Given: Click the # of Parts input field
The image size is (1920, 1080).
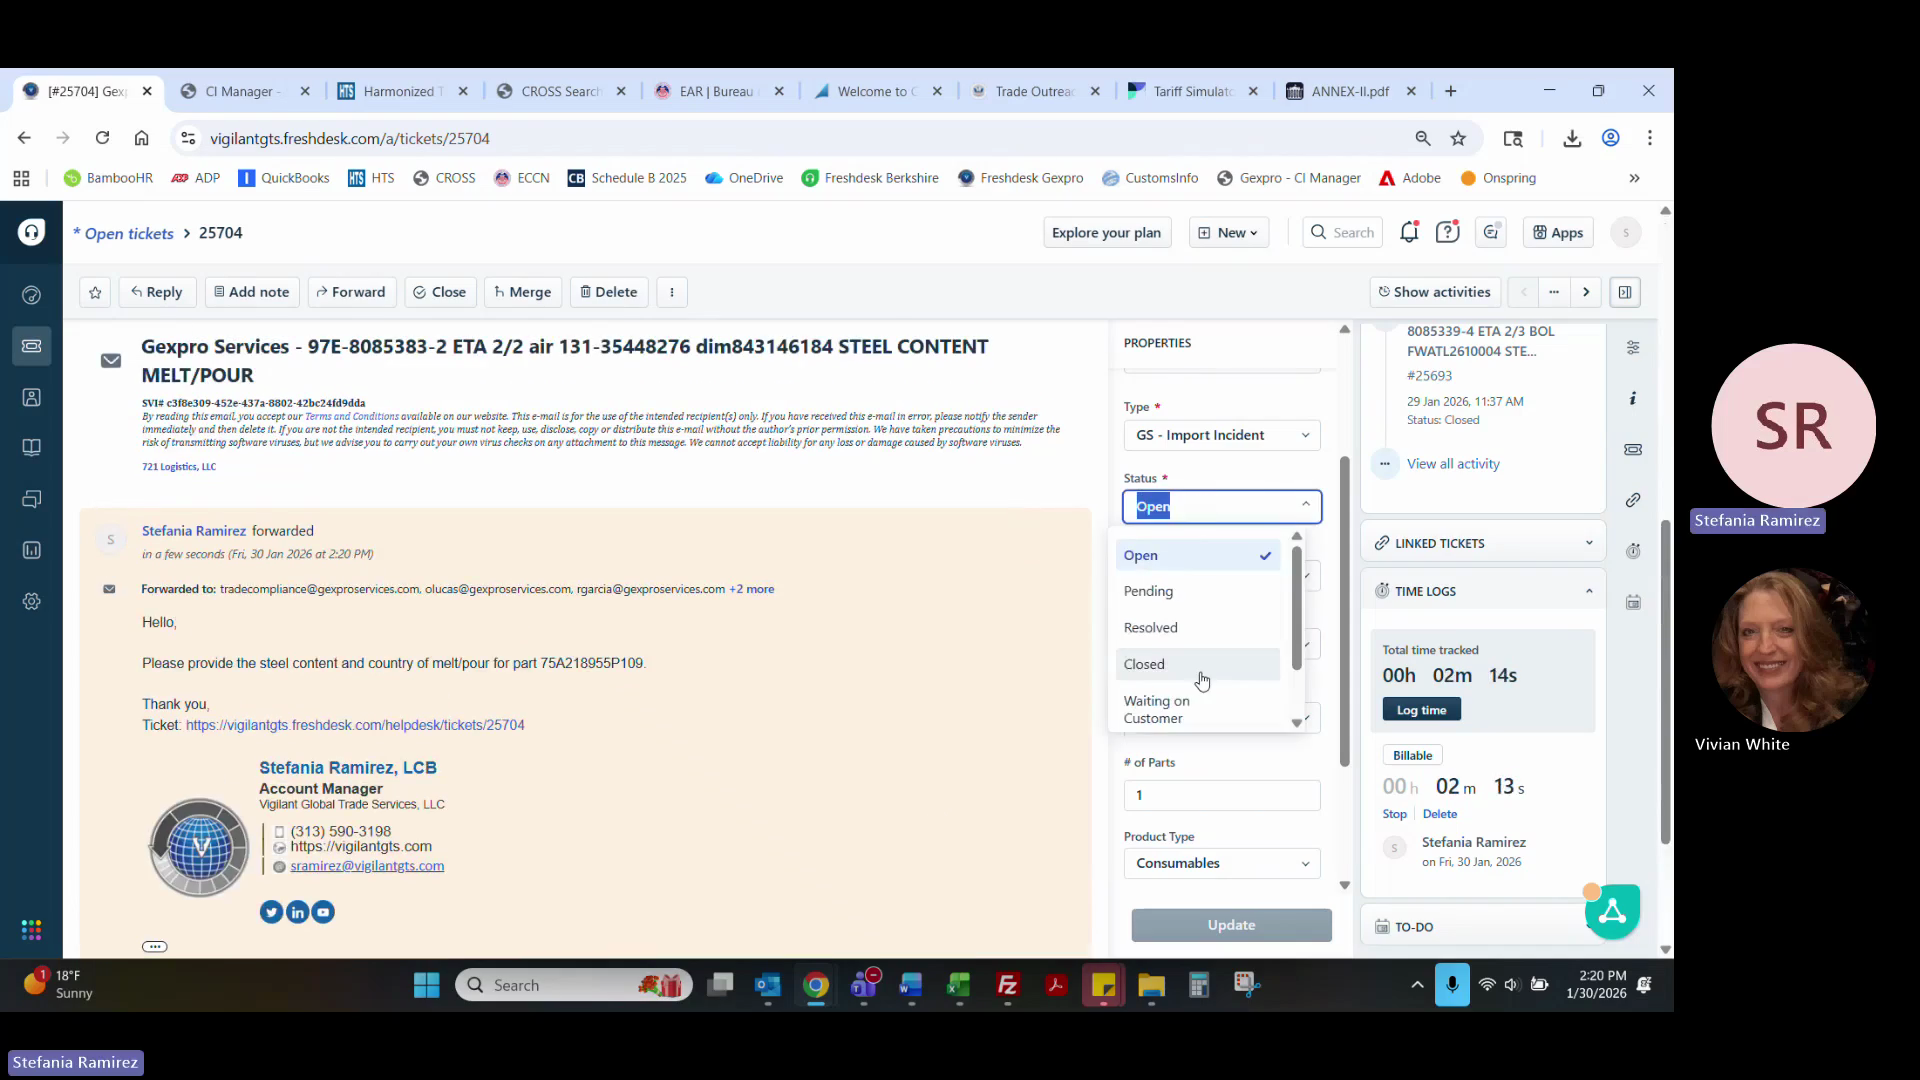Looking at the screenshot, I should [1221, 795].
